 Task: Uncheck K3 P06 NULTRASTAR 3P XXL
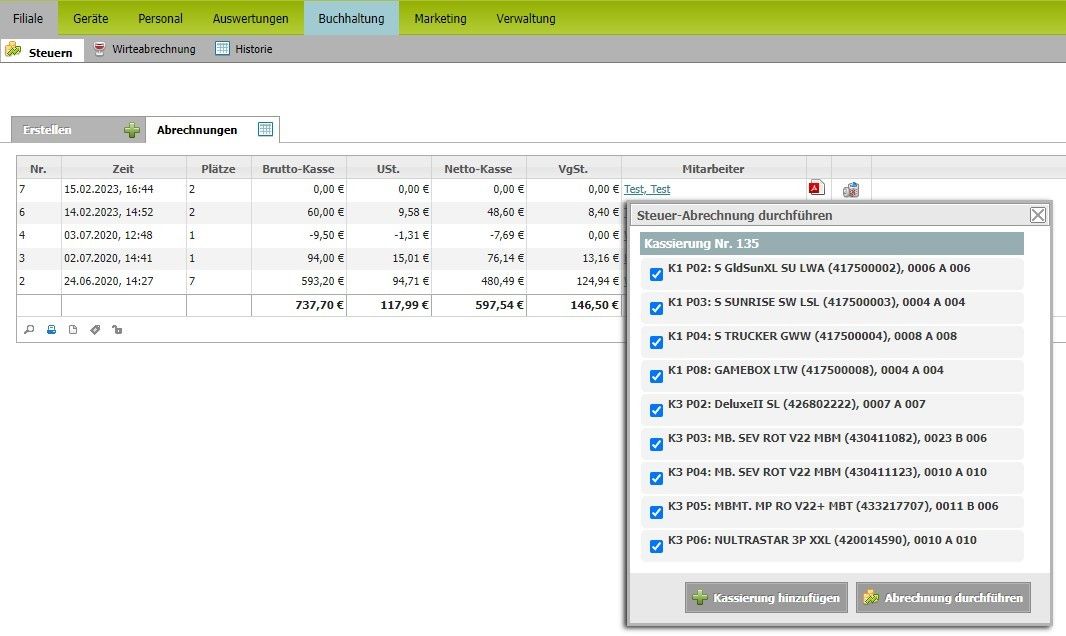(656, 546)
